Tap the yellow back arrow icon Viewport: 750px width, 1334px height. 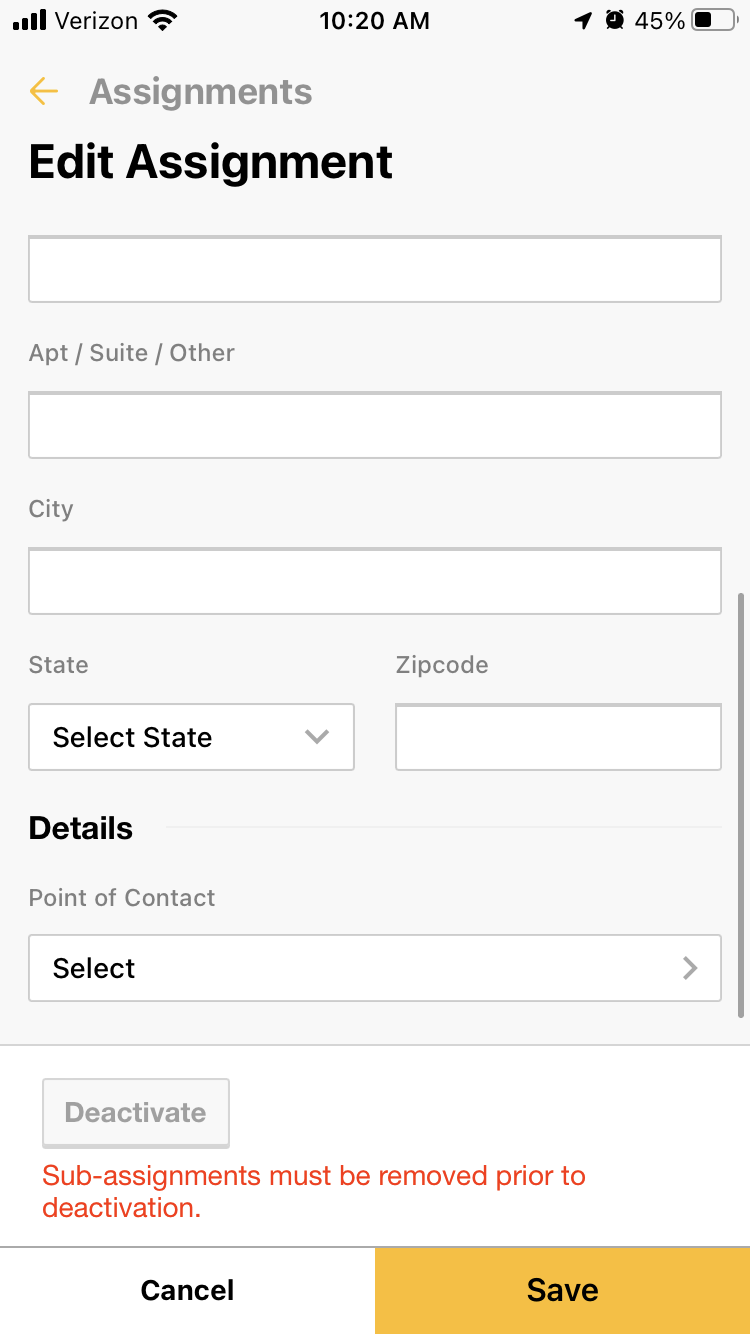[44, 92]
